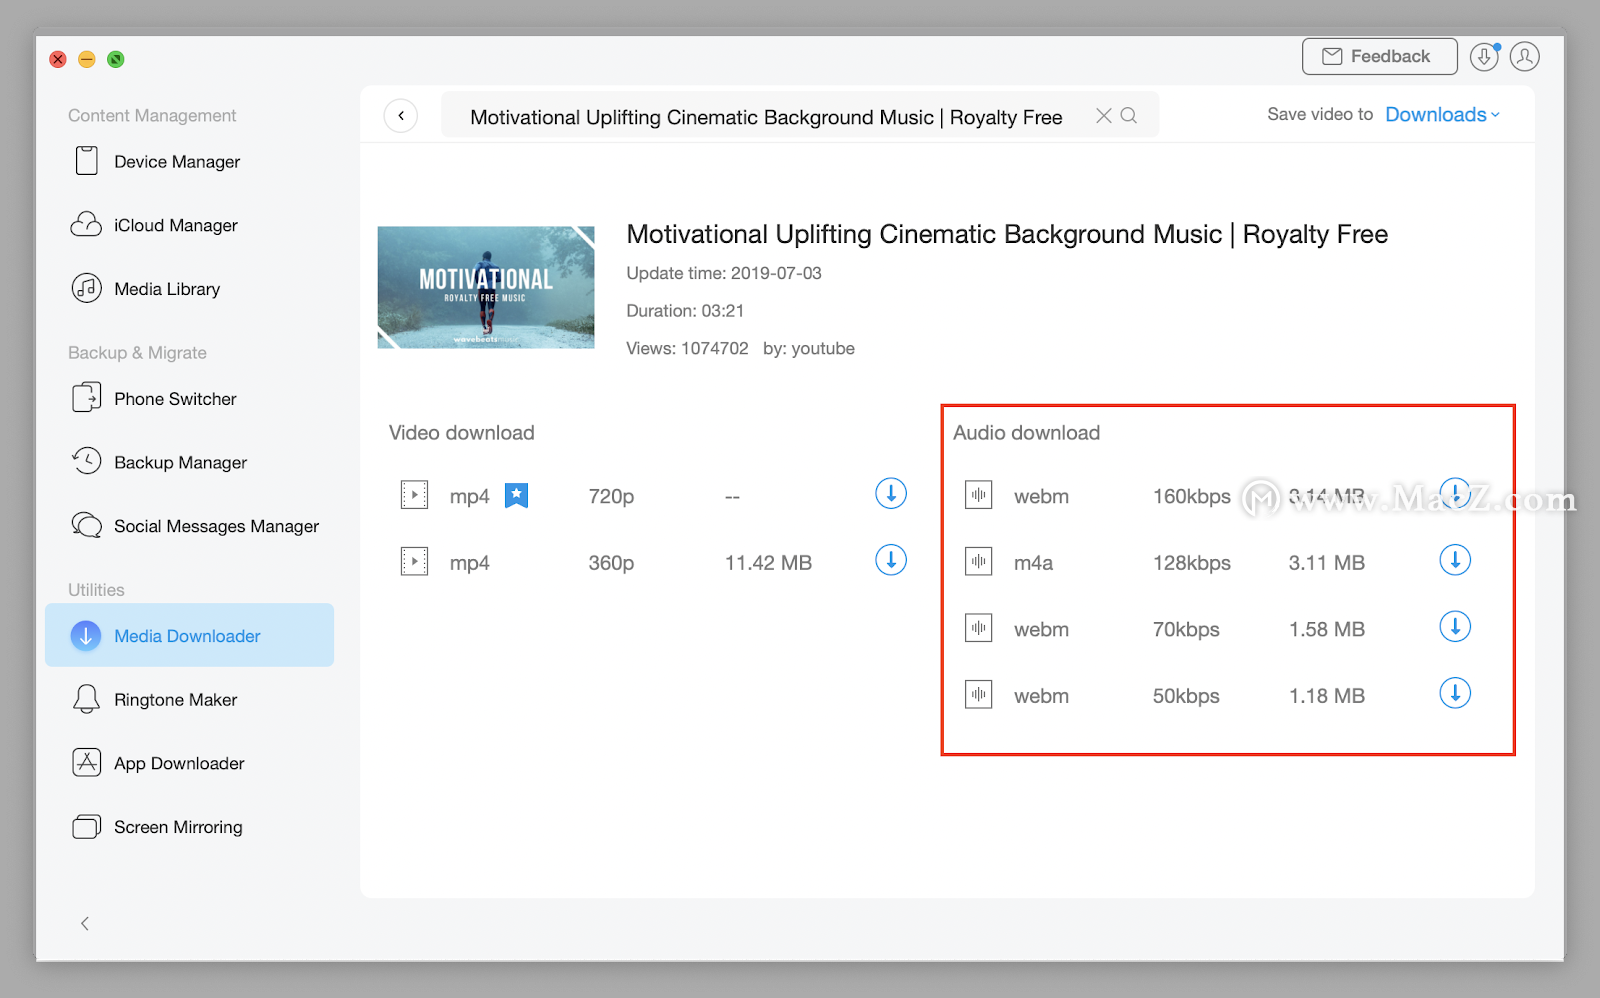Download the m4a 128kbps audio
The width and height of the screenshot is (1600, 998).
tap(1455, 560)
